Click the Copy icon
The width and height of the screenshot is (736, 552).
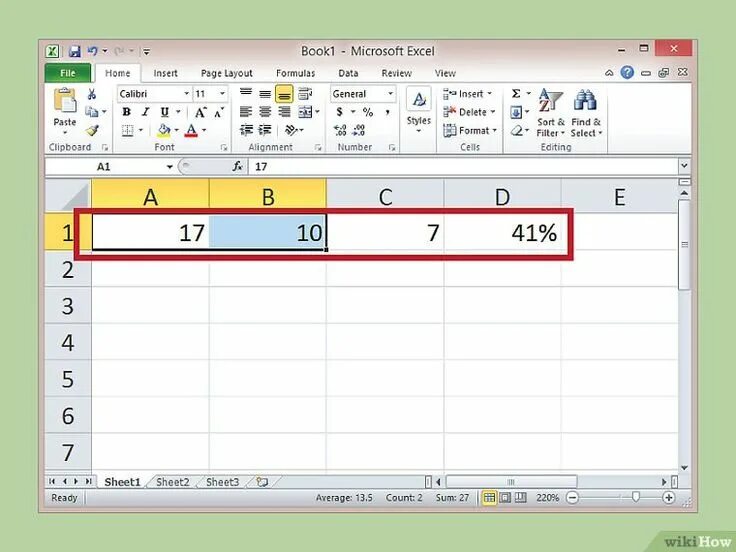[x=91, y=112]
